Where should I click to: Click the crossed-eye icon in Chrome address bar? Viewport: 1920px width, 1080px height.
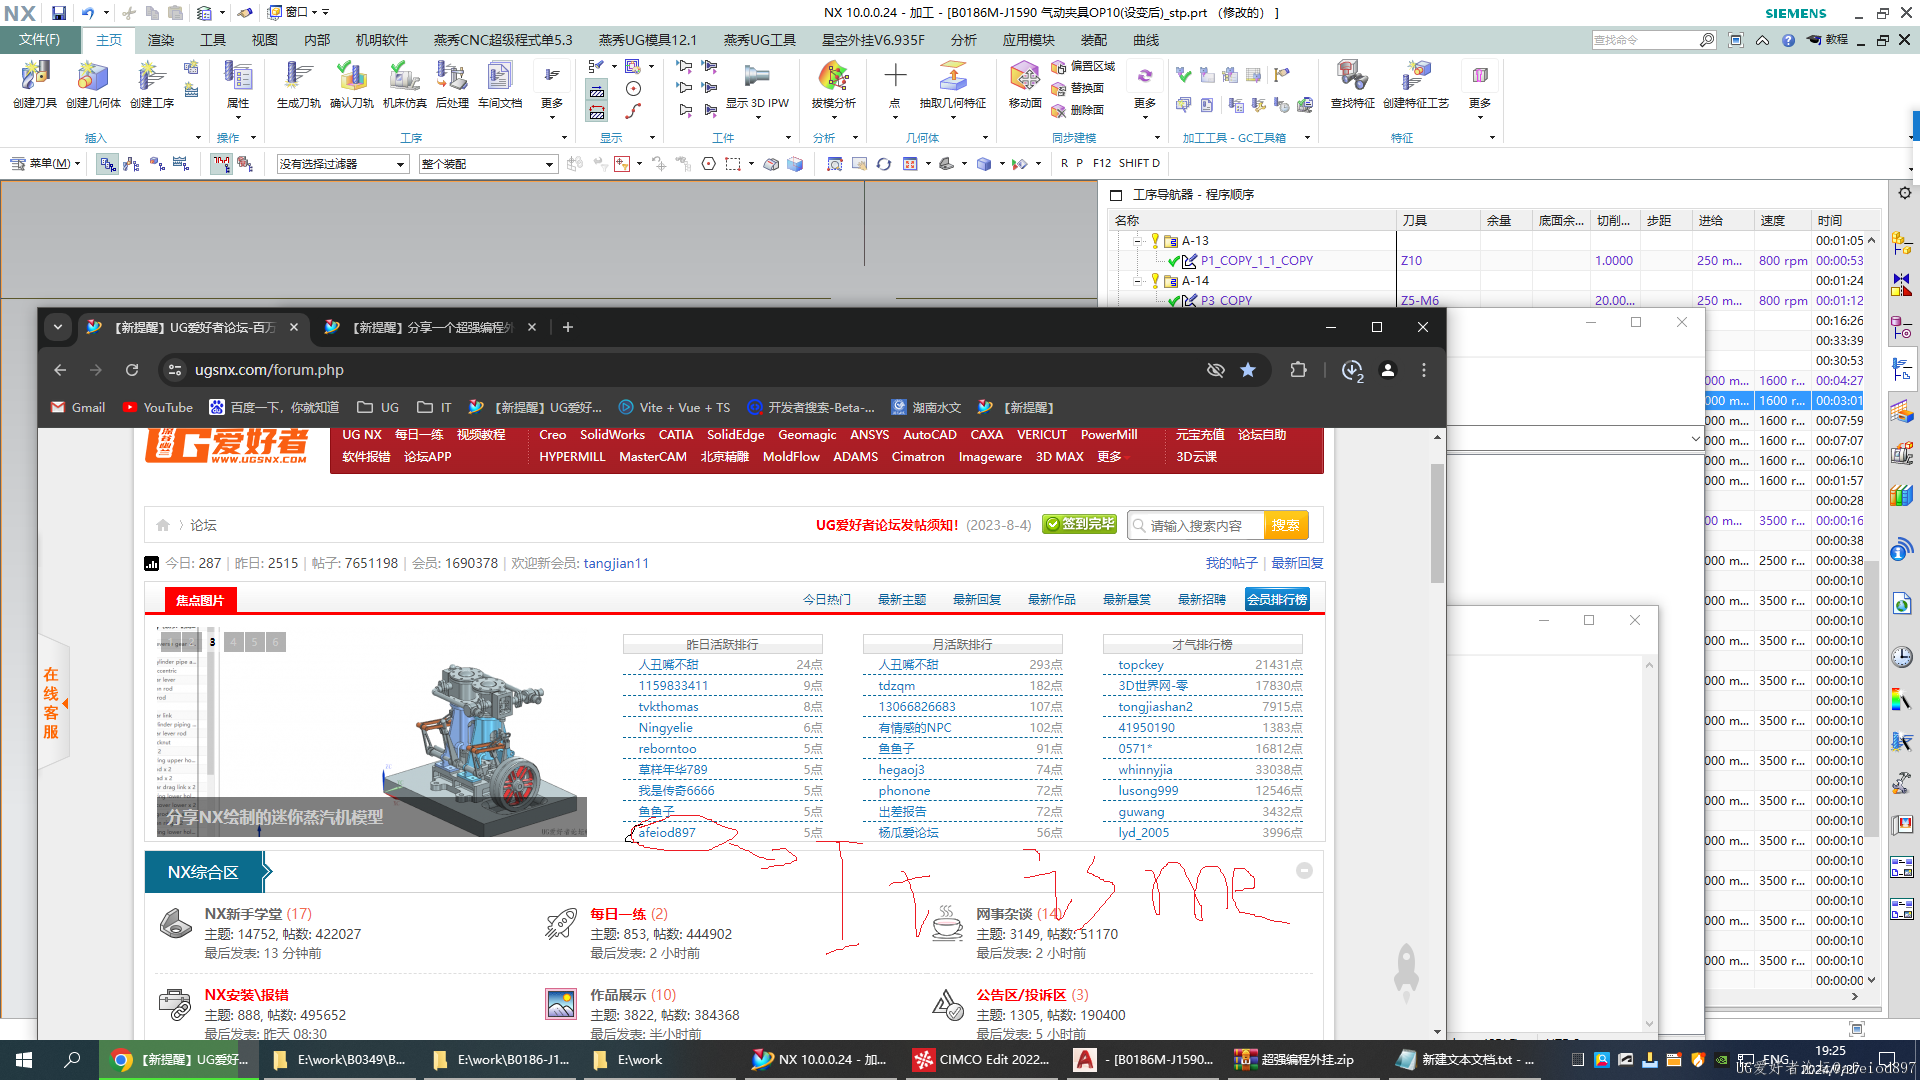click(x=1215, y=370)
